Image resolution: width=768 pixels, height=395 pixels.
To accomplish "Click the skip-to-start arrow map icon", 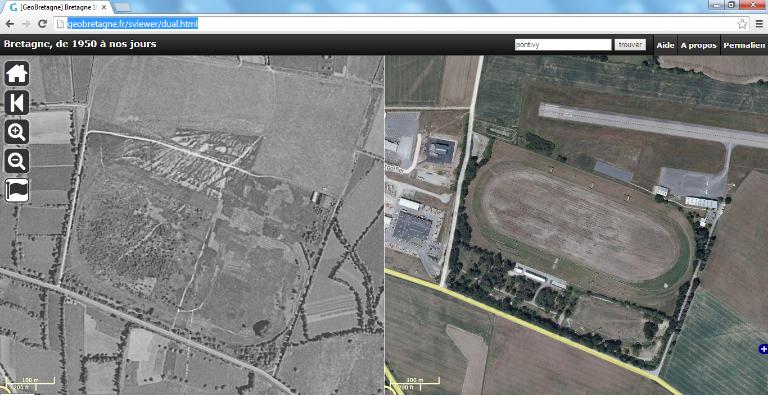I will coord(17,103).
